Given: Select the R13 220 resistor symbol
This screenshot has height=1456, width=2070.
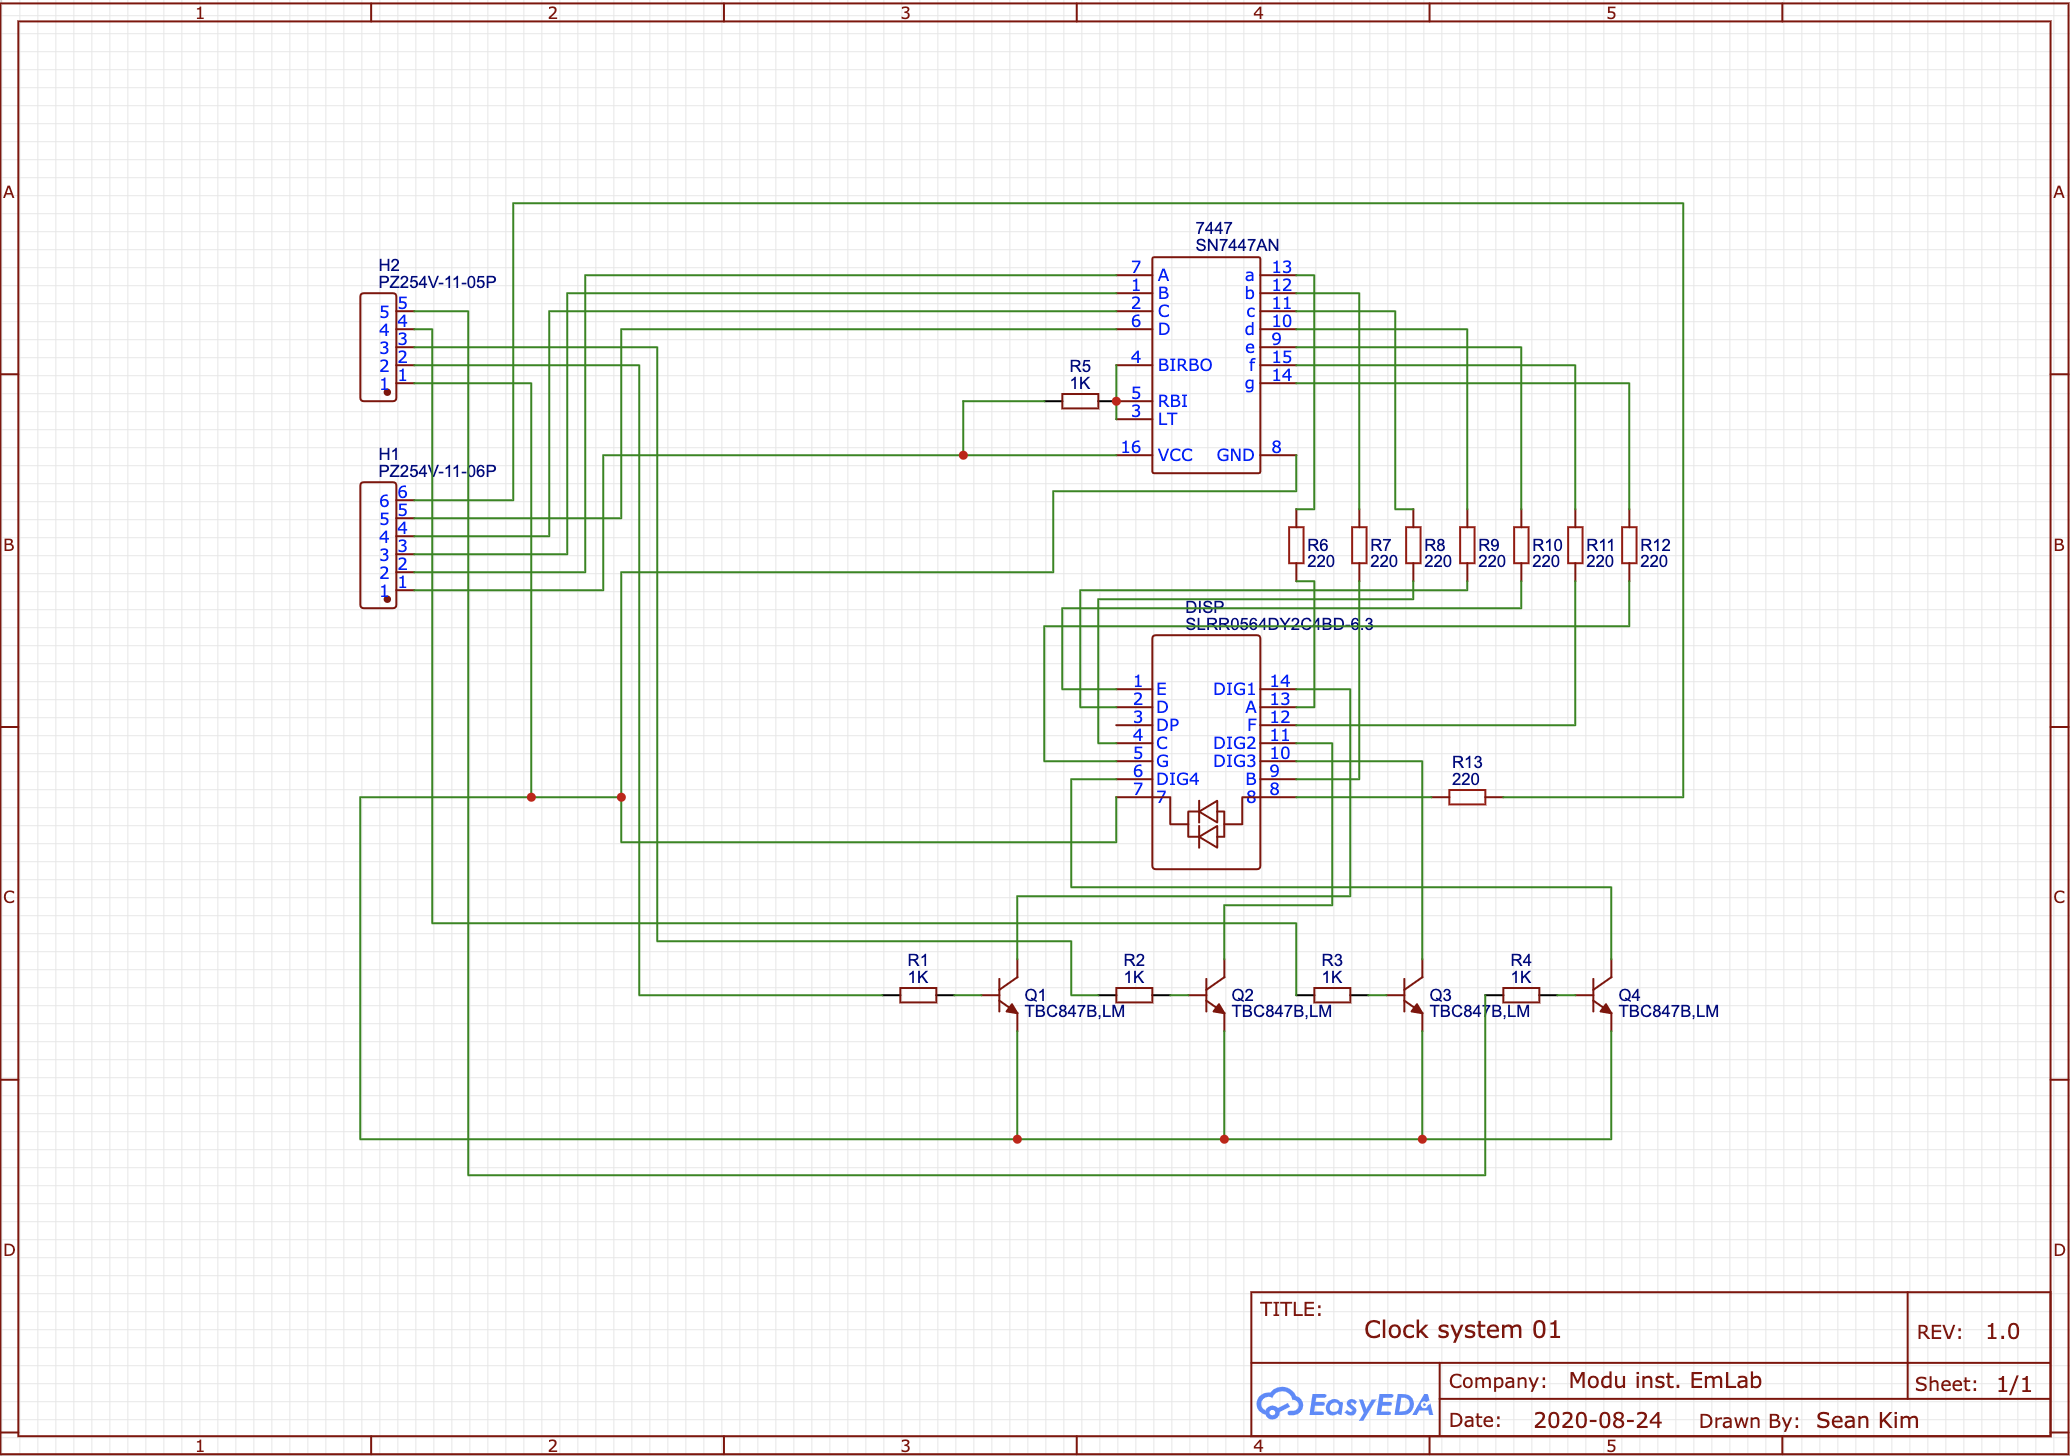Looking at the screenshot, I should click(1467, 797).
